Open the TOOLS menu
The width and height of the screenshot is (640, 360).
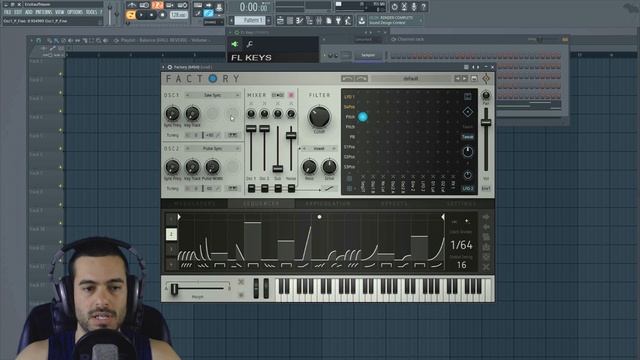(x=91, y=12)
